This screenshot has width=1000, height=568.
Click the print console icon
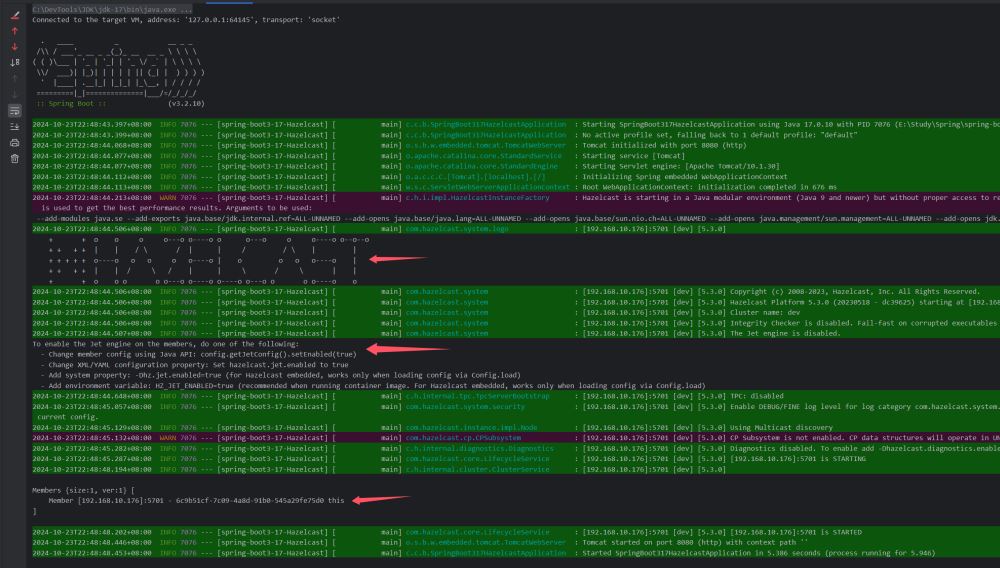pyautogui.click(x=15, y=143)
